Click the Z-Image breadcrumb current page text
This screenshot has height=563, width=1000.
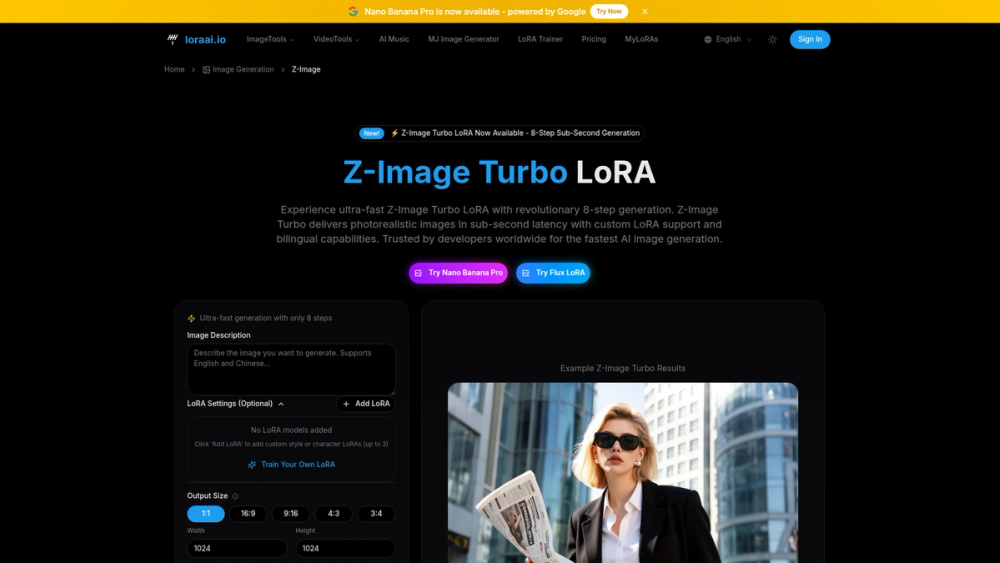(306, 69)
